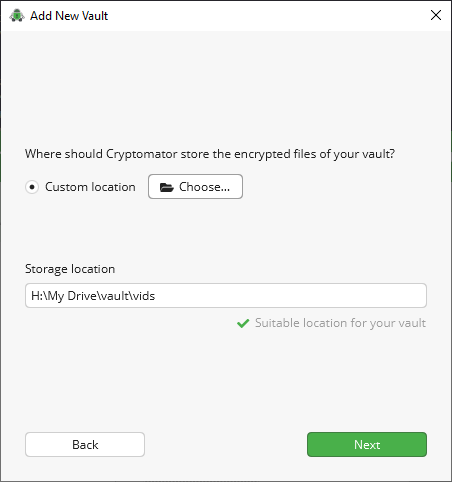Select the Custom location radio button

[32, 187]
